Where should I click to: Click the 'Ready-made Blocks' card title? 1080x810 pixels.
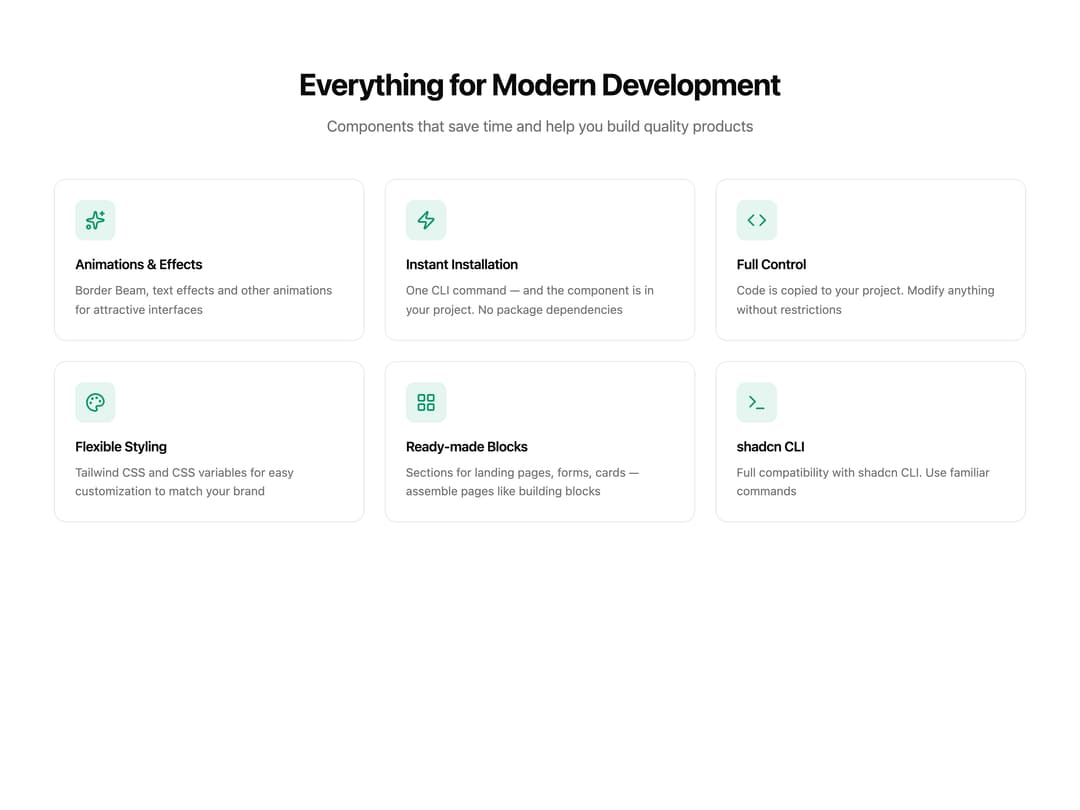coord(466,447)
